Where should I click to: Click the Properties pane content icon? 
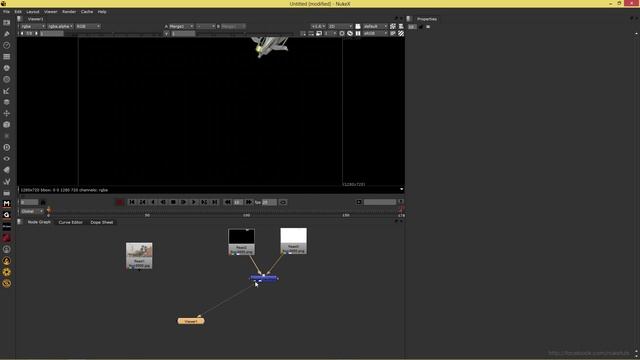(409, 19)
